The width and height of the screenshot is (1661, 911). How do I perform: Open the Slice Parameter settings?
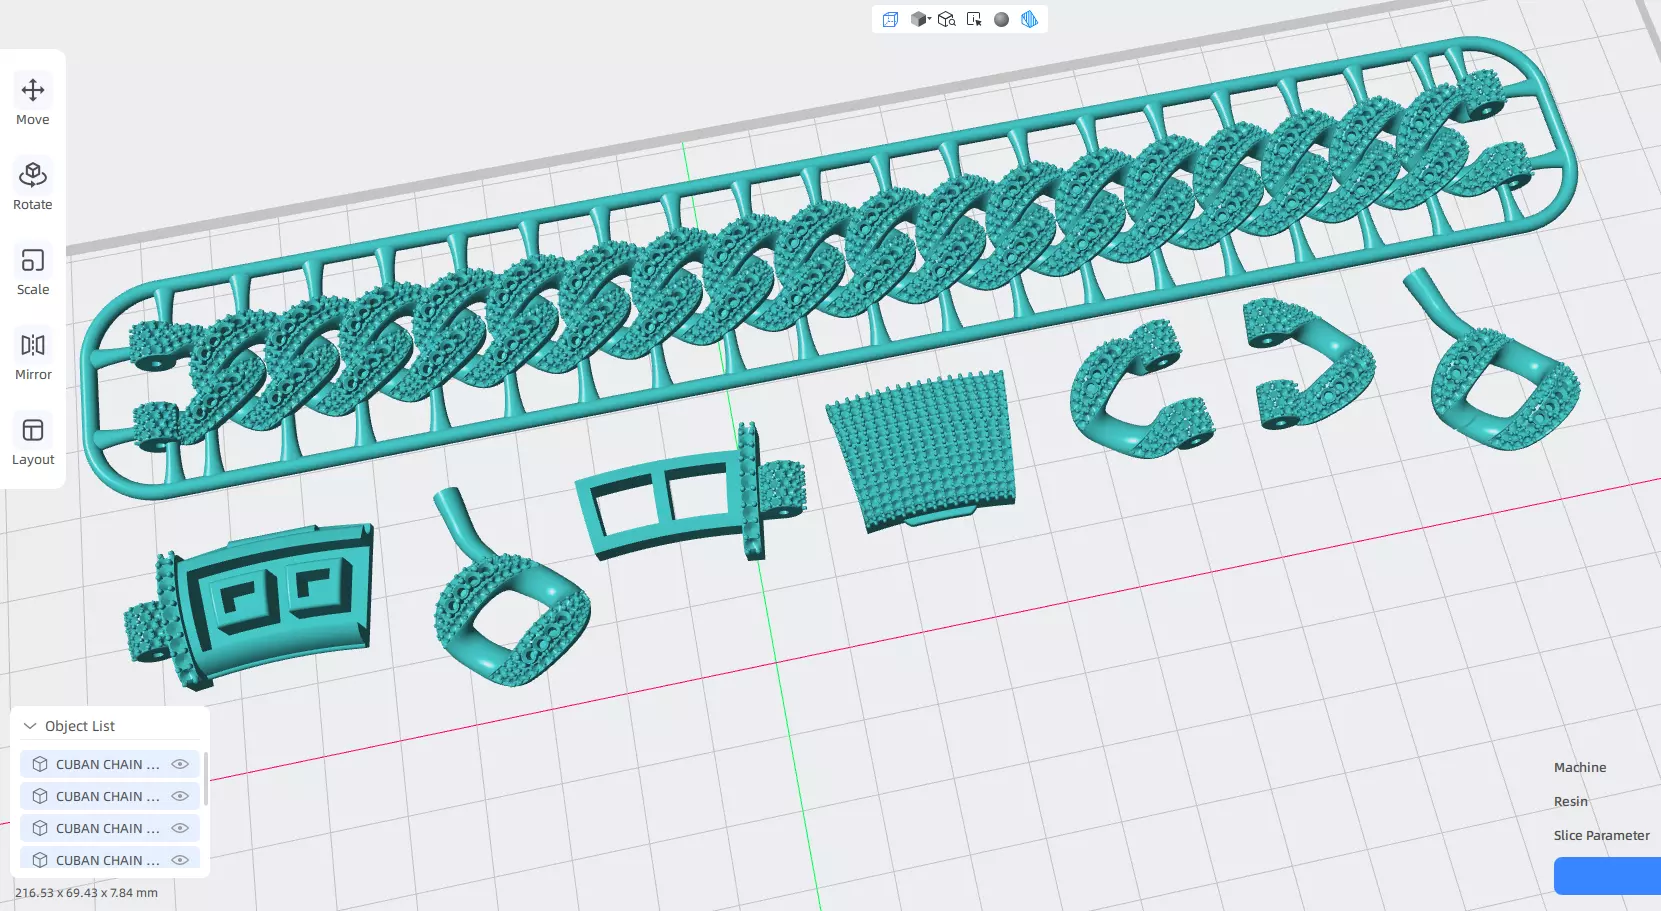pyautogui.click(x=1602, y=836)
